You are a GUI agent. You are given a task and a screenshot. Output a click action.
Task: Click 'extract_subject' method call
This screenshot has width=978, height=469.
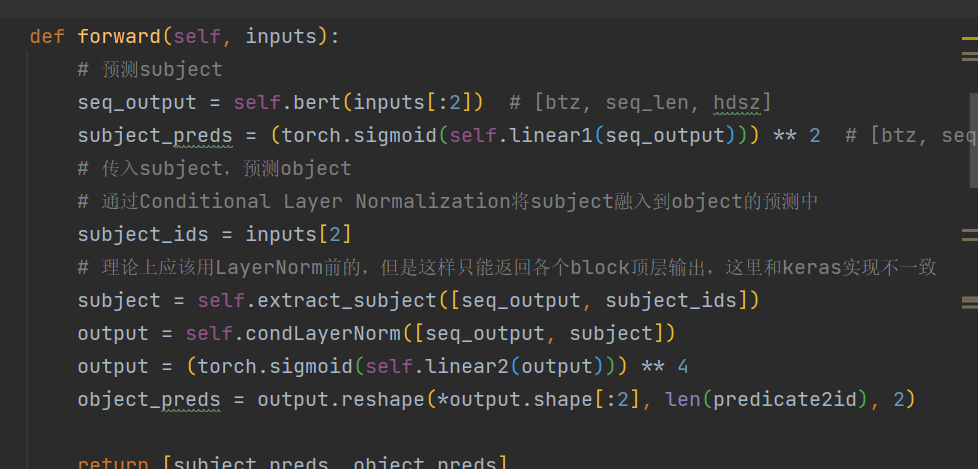tap(347, 301)
